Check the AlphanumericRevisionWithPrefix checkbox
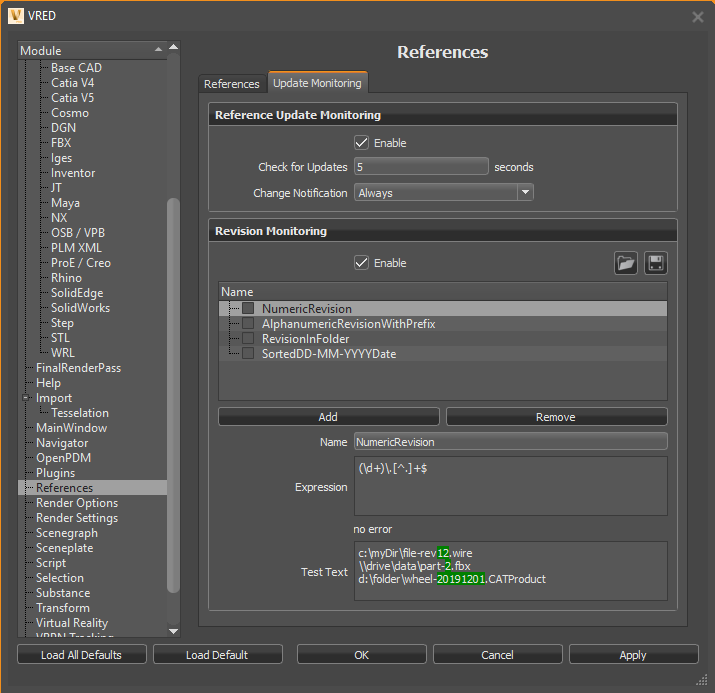Screen dimensions: 715x693 (x=248, y=323)
